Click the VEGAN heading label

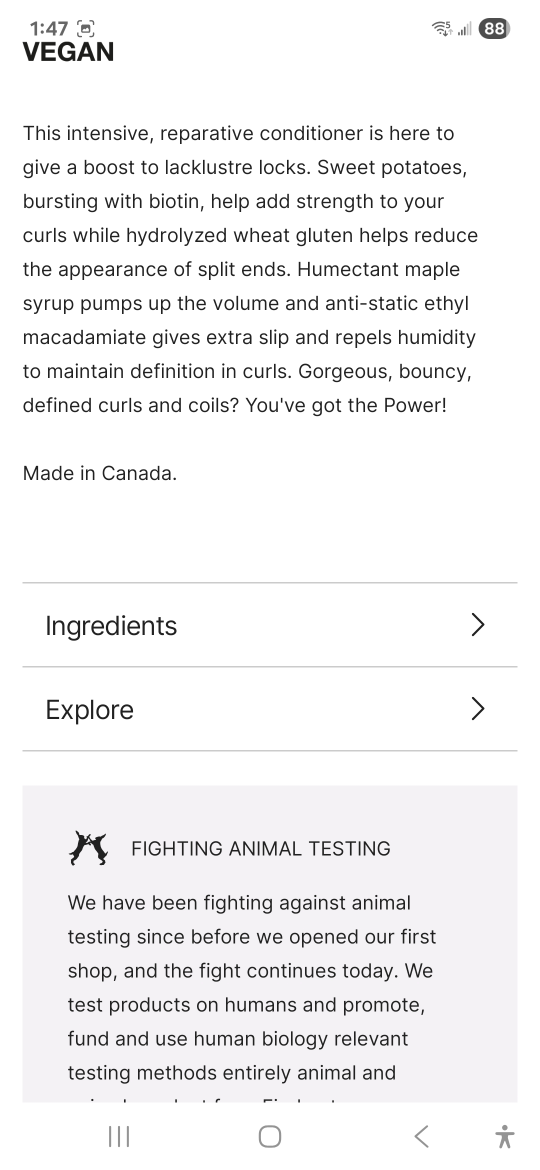pos(68,51)
